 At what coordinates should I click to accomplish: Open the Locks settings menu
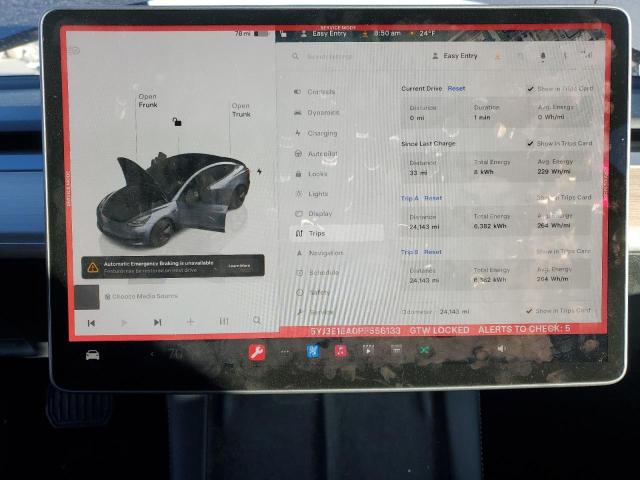[x=311, y=174]
